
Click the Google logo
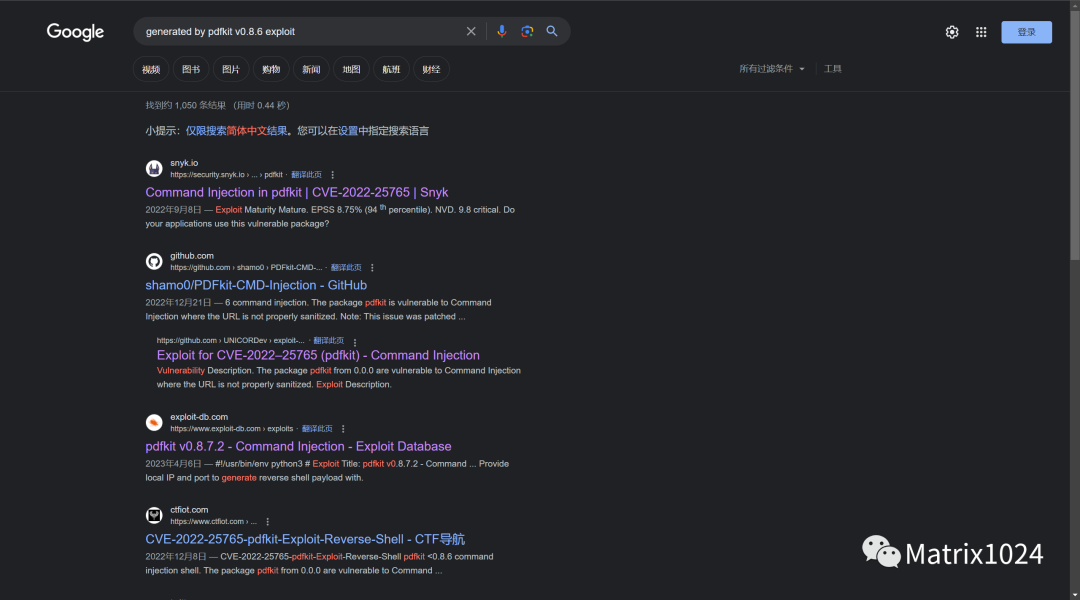pos(75,32)
